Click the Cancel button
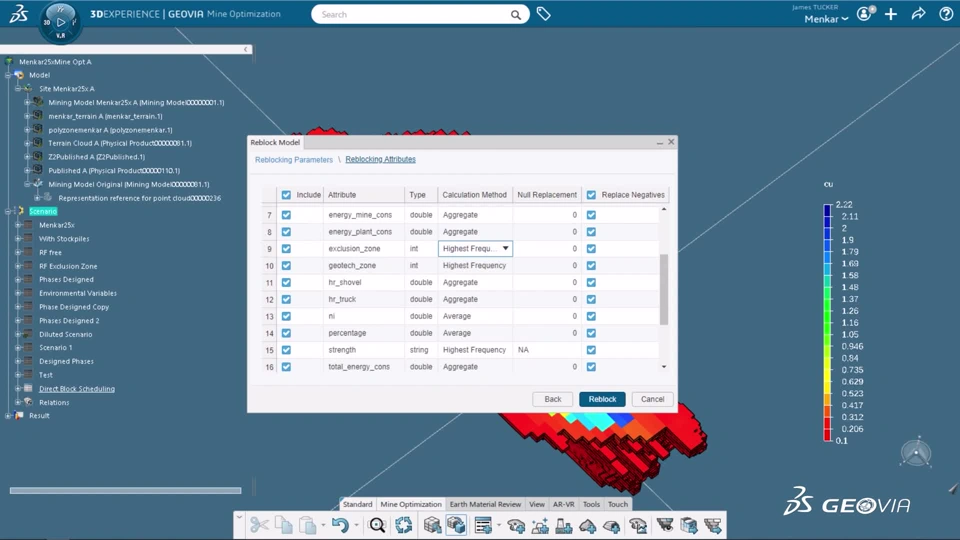 [653, 399]
